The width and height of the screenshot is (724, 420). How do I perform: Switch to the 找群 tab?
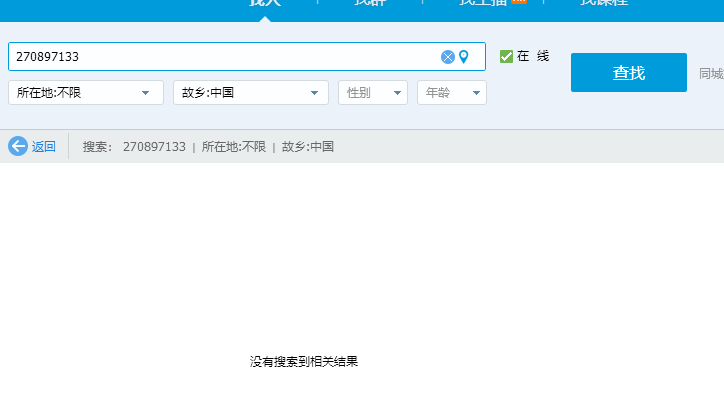click(369, 3)
